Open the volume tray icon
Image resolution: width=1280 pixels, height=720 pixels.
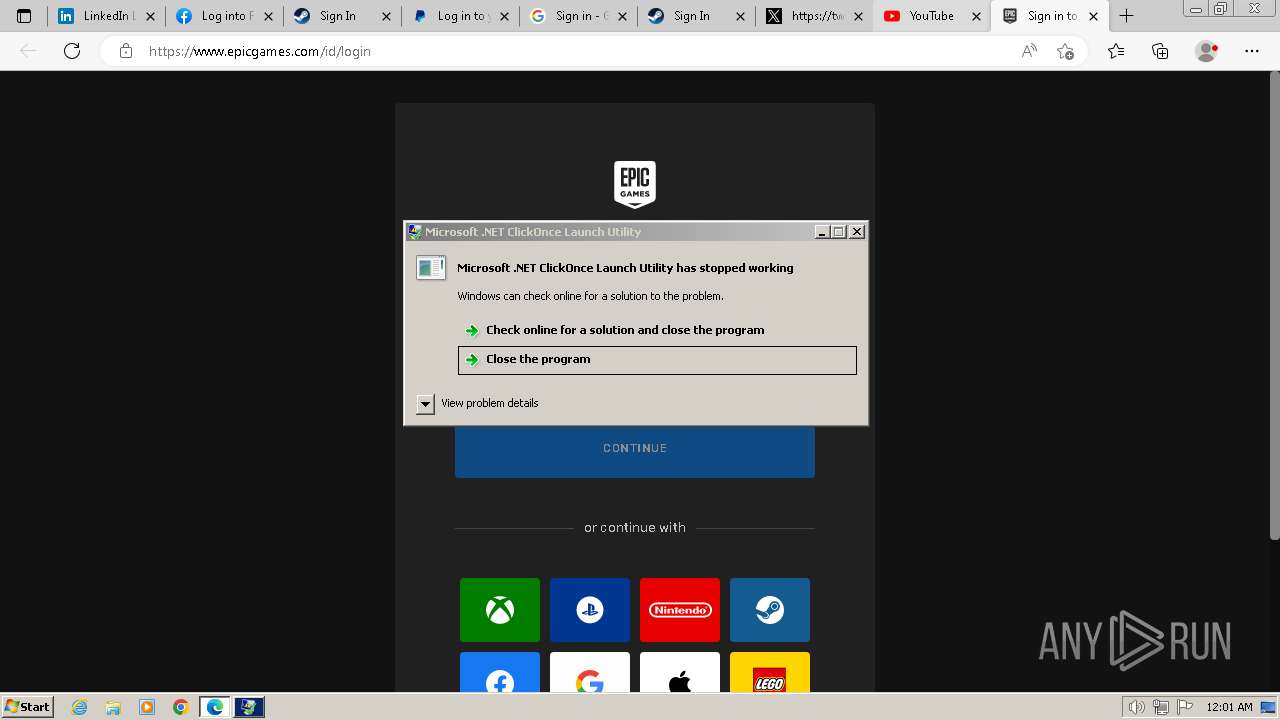(x=1137, y=707)
